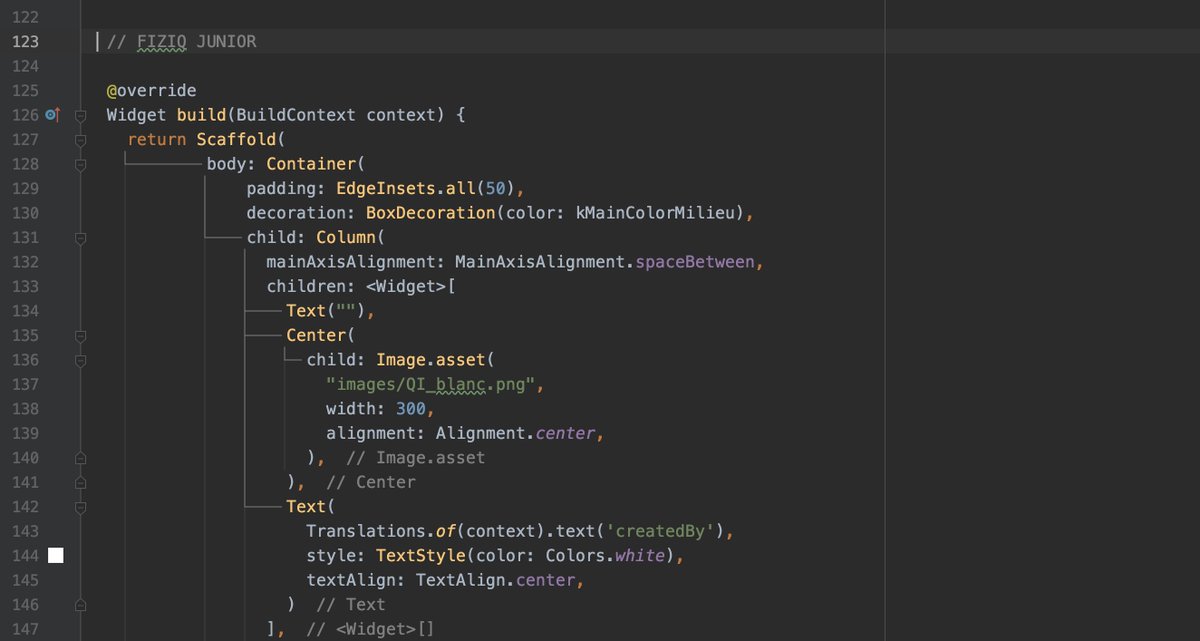The height and width of the screenshot is (641, 1200).
Task: Click the build method name
Action: (201, 115)
